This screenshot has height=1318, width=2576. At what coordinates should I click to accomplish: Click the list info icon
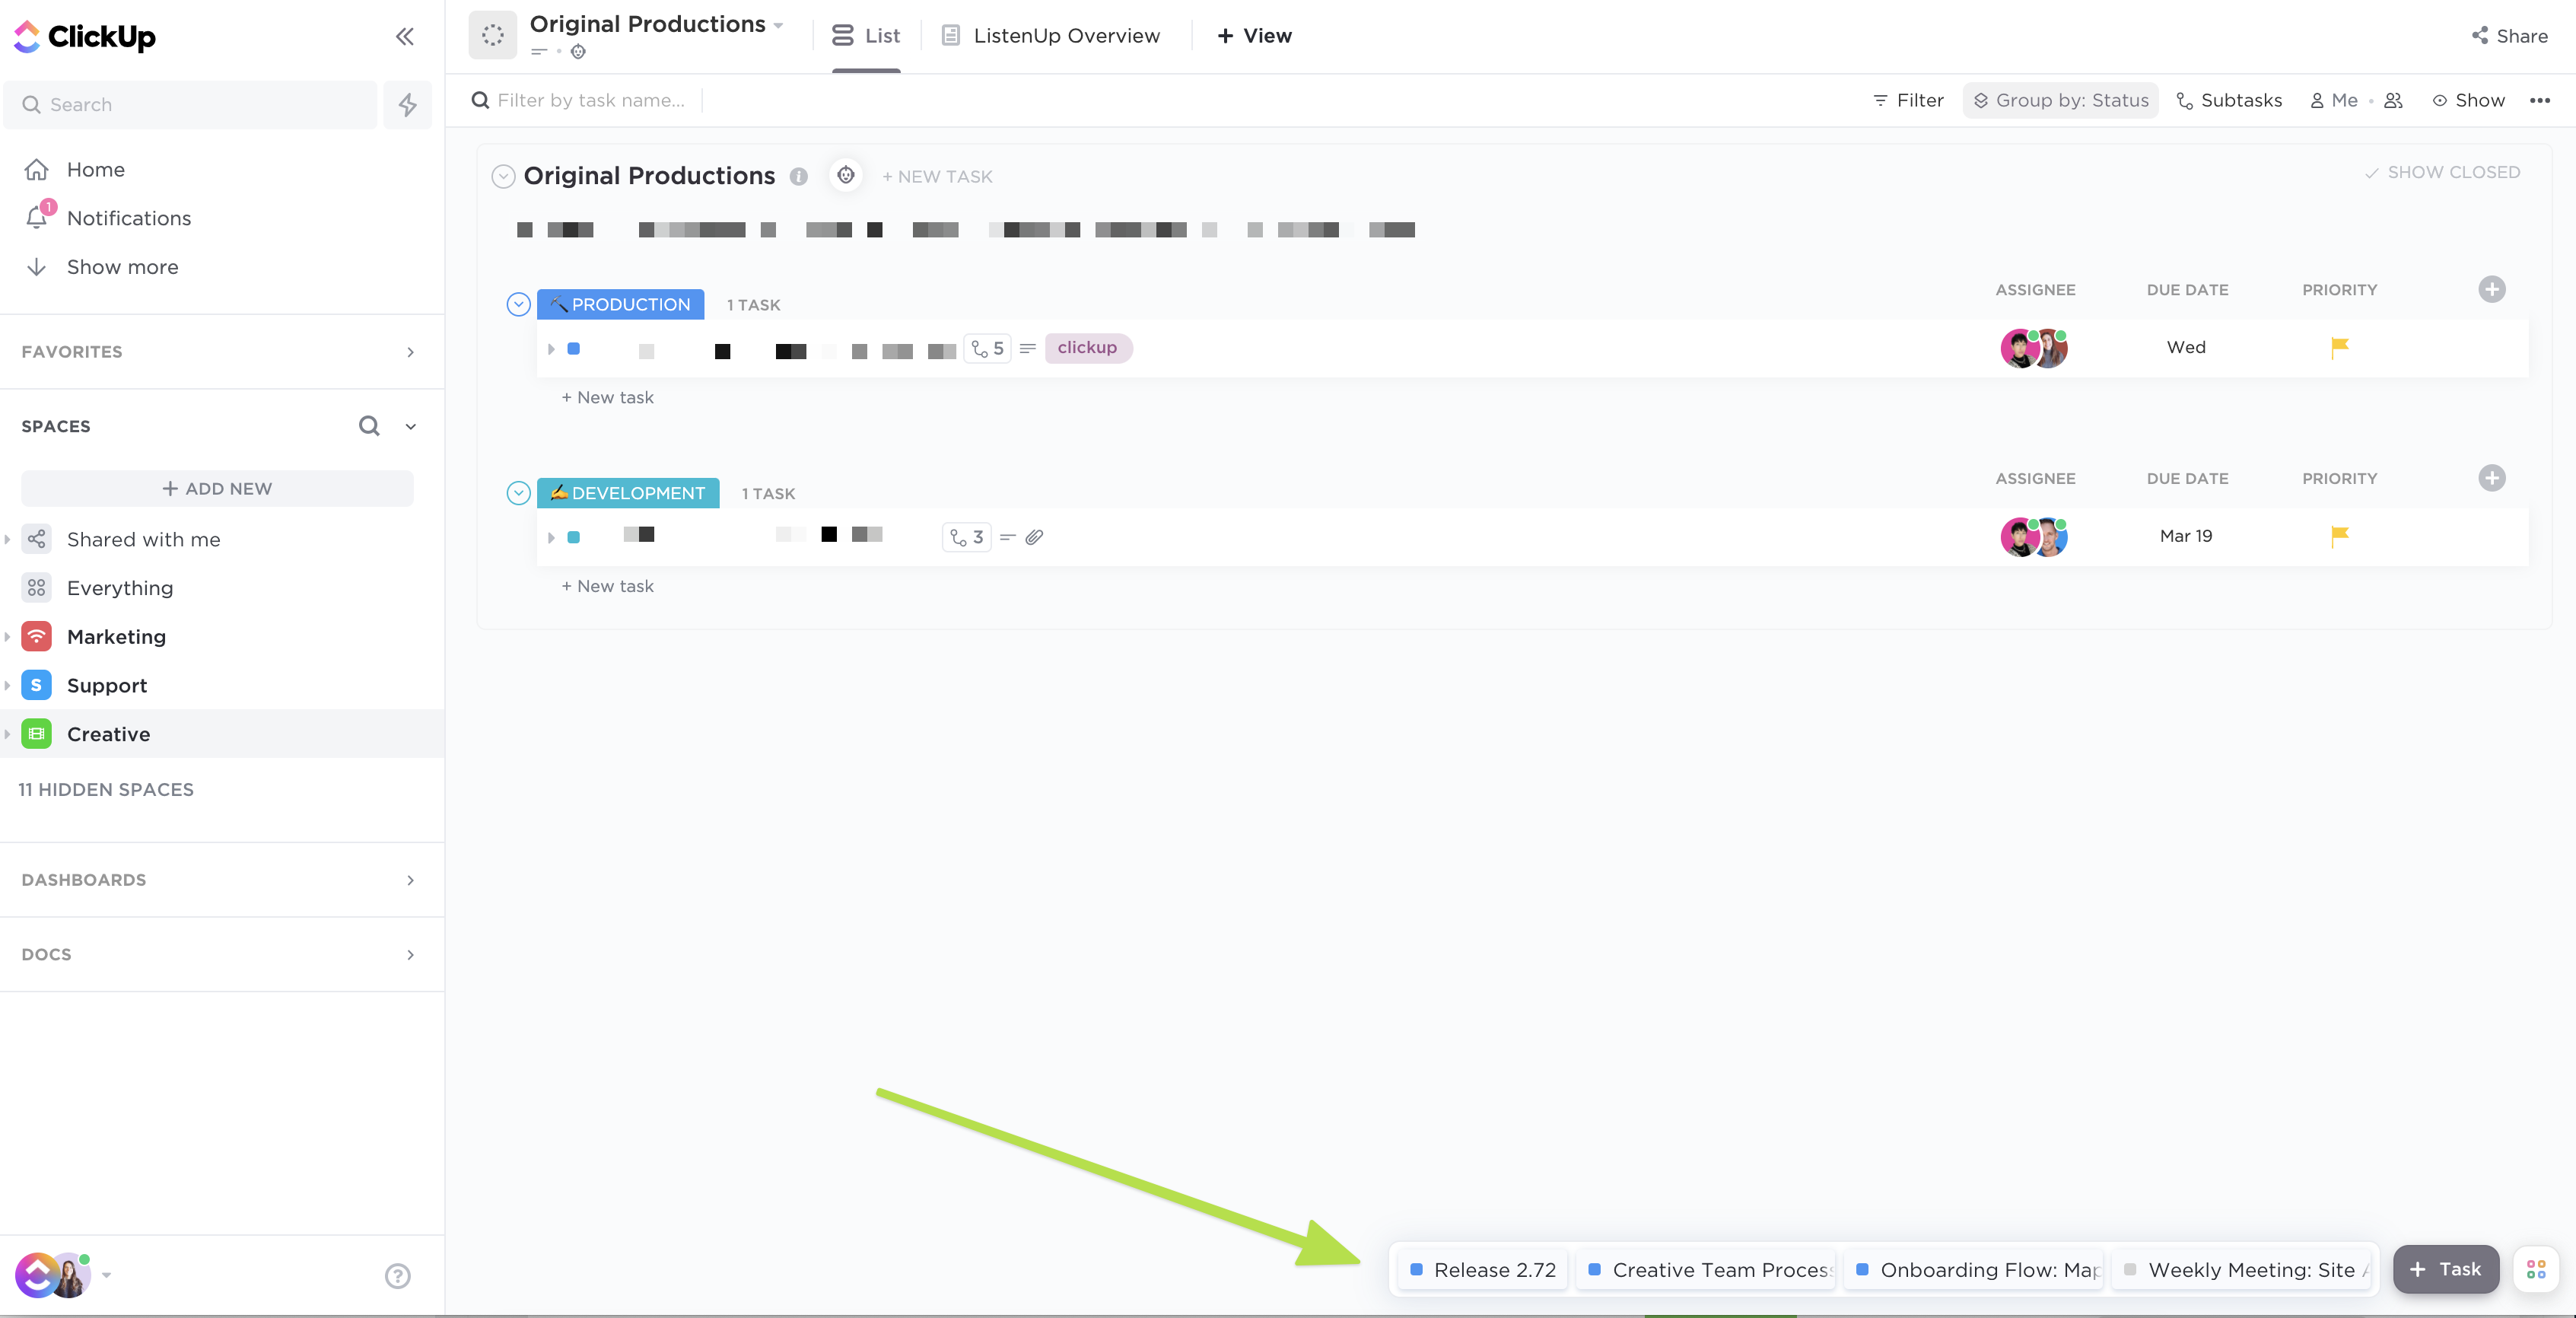798,176
